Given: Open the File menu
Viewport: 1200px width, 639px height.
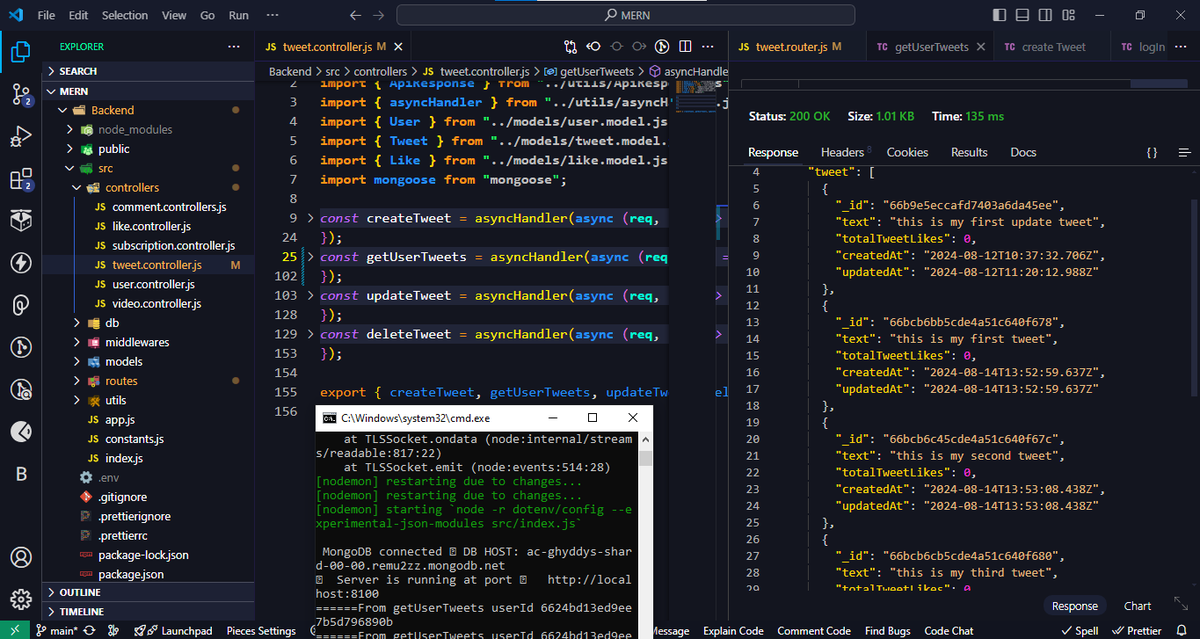Looking at the screenshot, I should (x=47, y=15).
